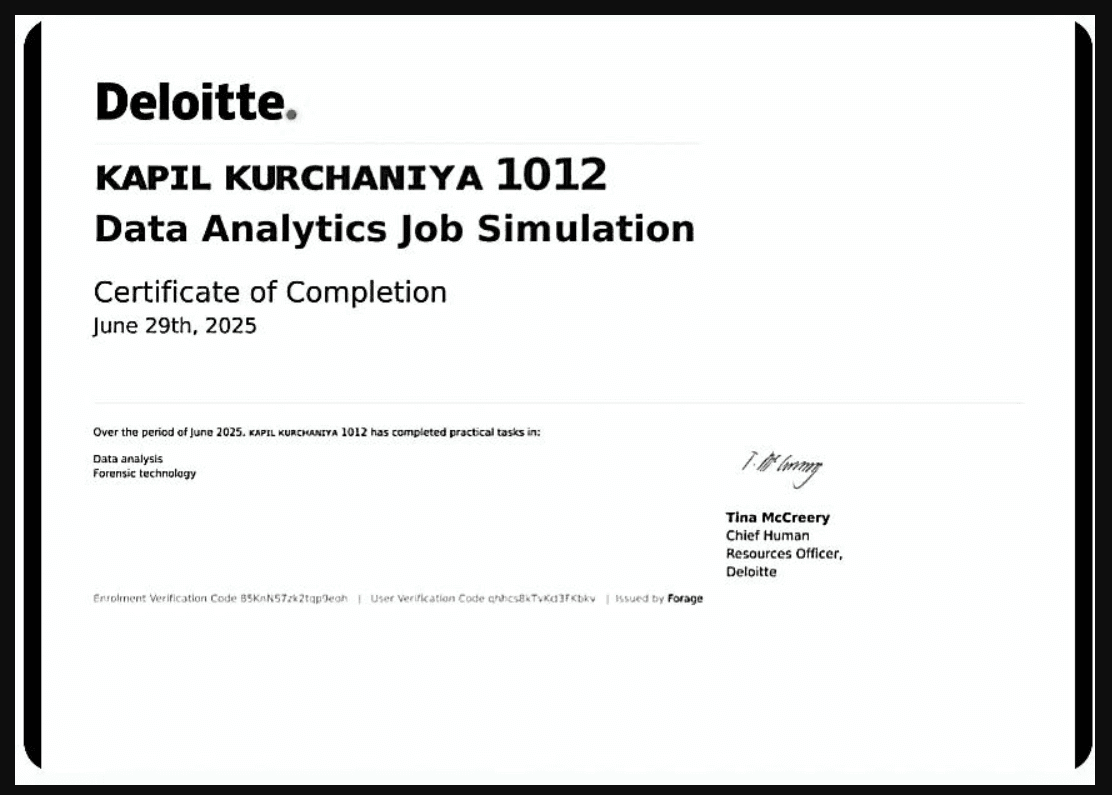Click the 'Chief Human Resources Officer, Deloitte' title

[784, 553]
